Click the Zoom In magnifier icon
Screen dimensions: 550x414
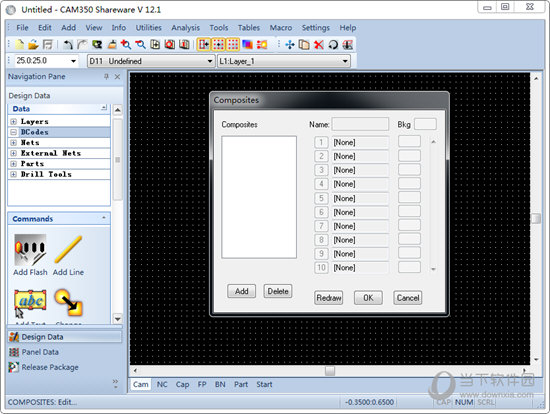[126, 45]
